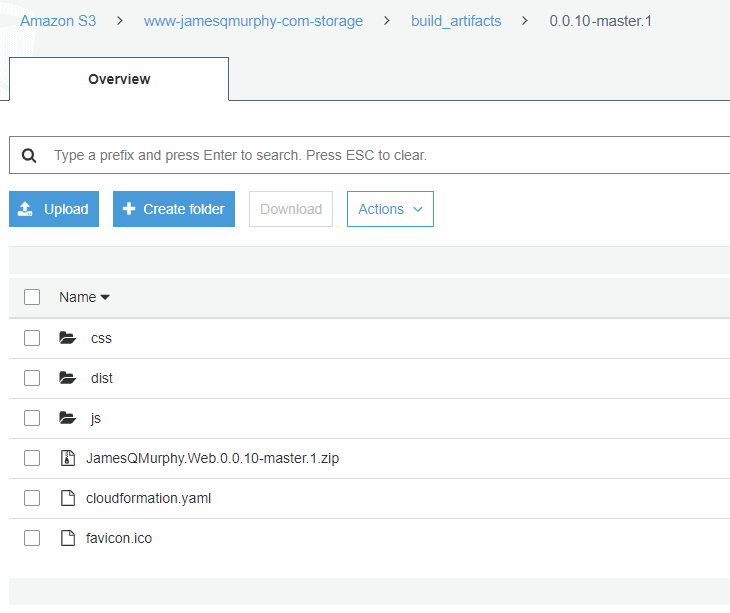Select the cloudformation.yaml checkbox

pos(32,498)
